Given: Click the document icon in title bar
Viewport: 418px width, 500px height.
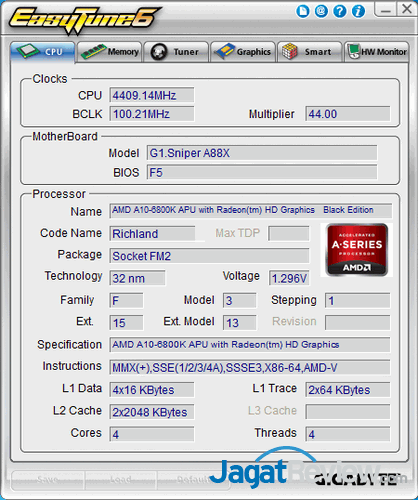Looking at the screenshot, I should [303, 11].
